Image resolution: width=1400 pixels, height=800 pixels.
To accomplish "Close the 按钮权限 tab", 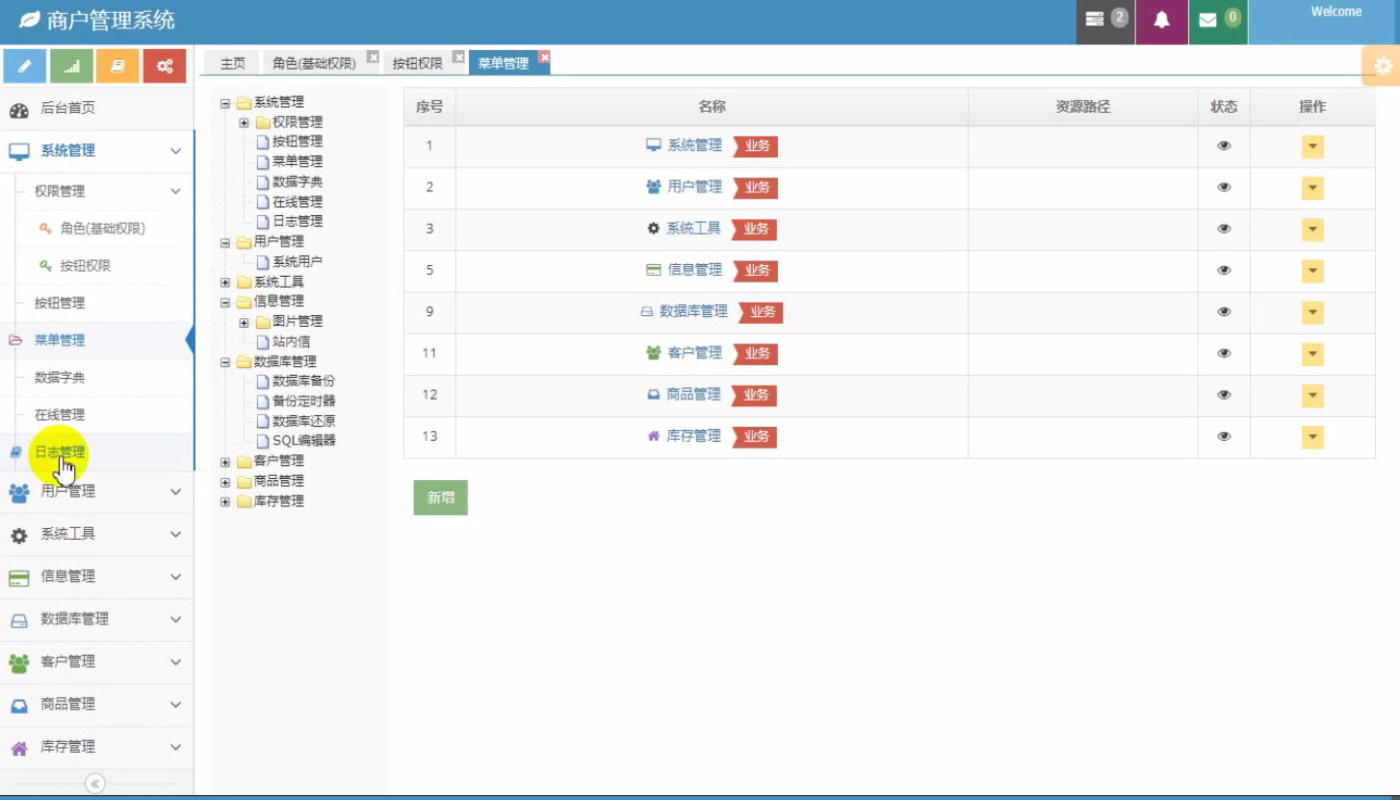I will [x=459, y=57].
